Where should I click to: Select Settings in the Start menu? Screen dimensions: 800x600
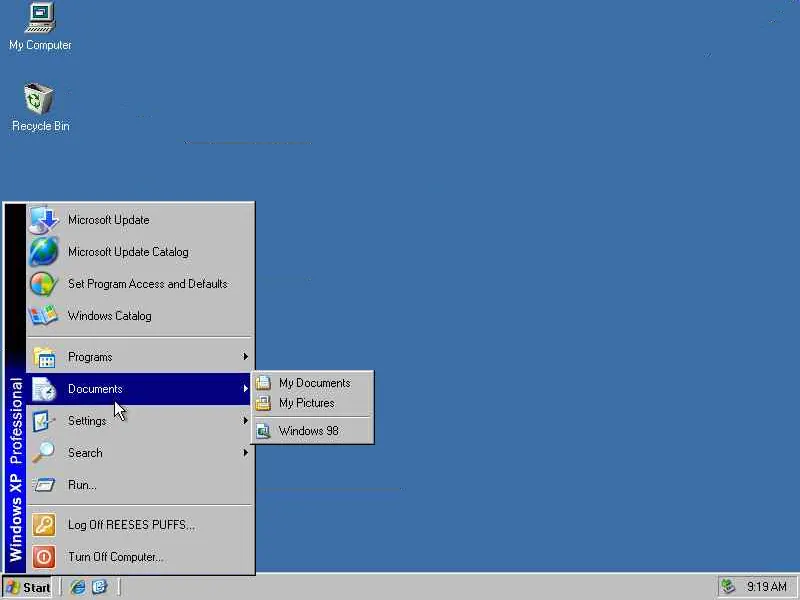pyautogui.click(x=140, y=421)
